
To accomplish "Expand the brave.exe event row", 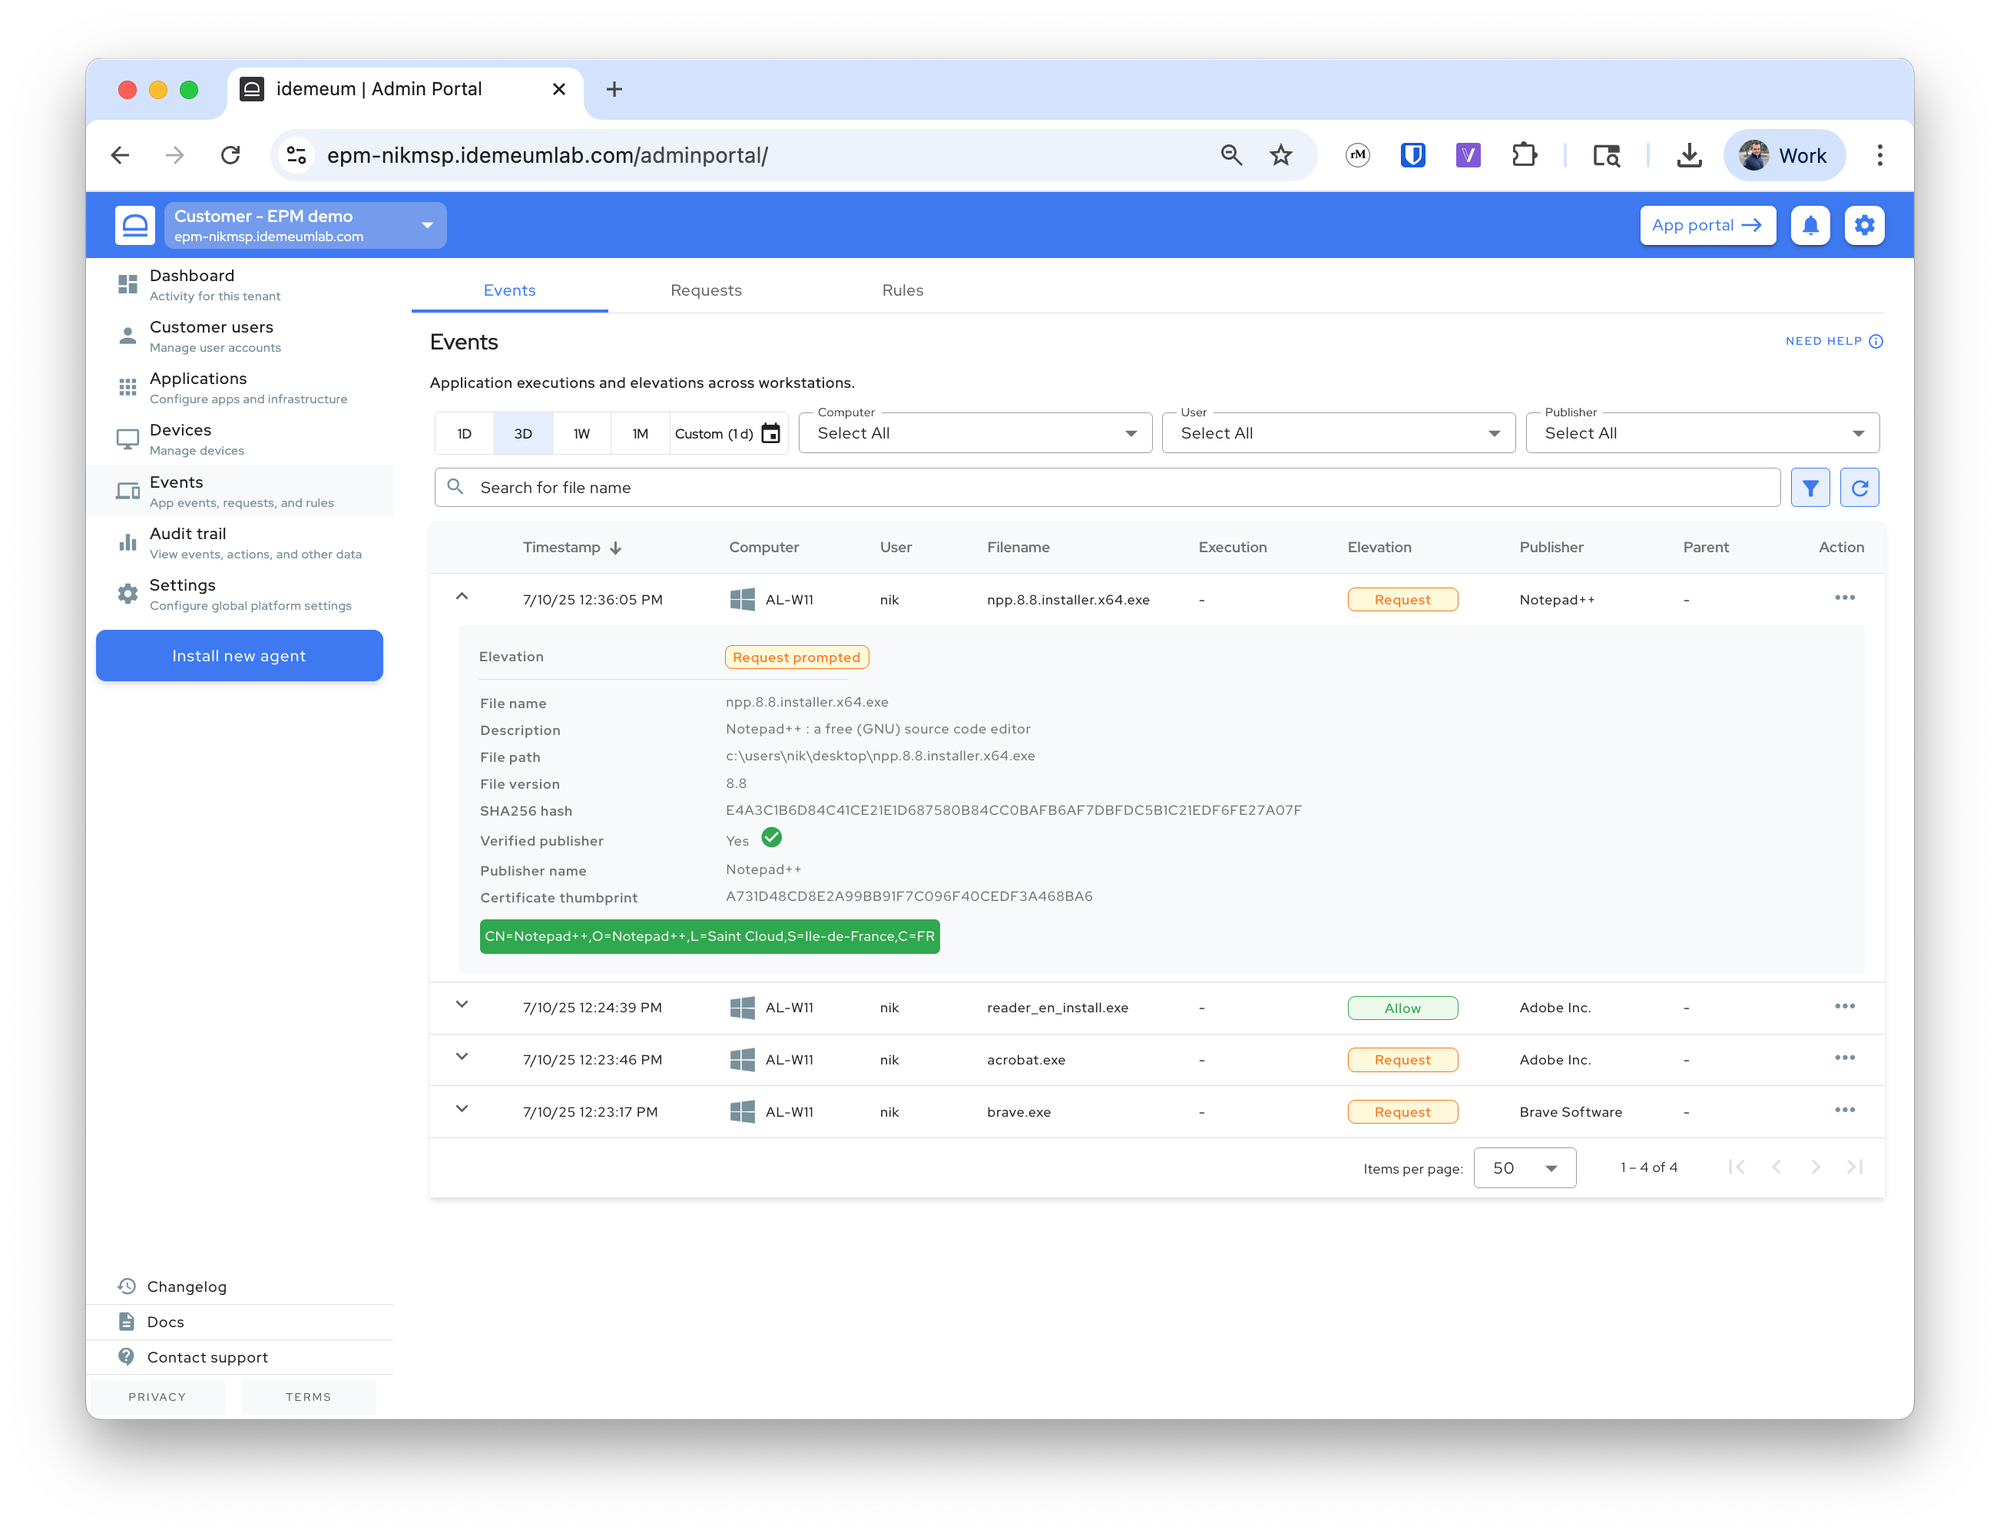I will [462, 1109].
